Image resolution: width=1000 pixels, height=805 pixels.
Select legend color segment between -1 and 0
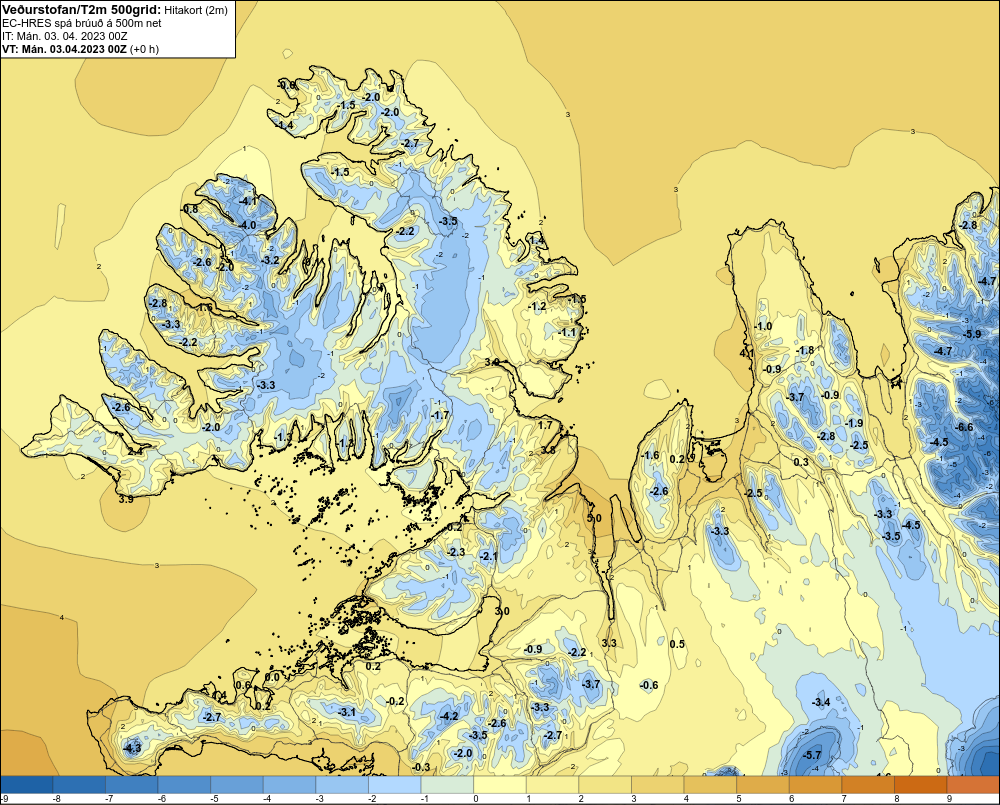[x=448, y=785]
